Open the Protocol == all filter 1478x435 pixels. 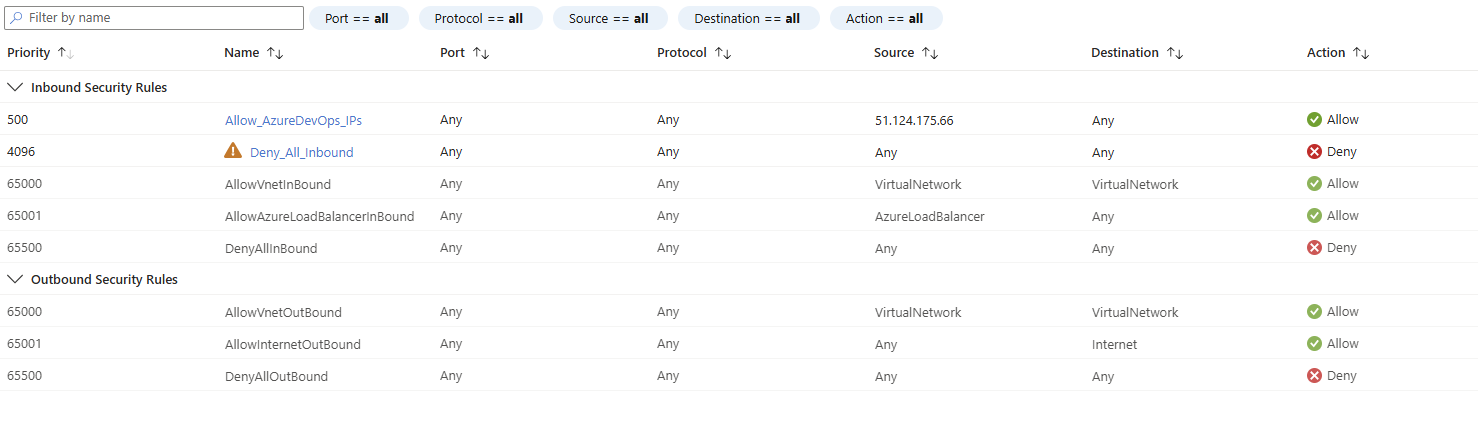click(x=479, y=18)
